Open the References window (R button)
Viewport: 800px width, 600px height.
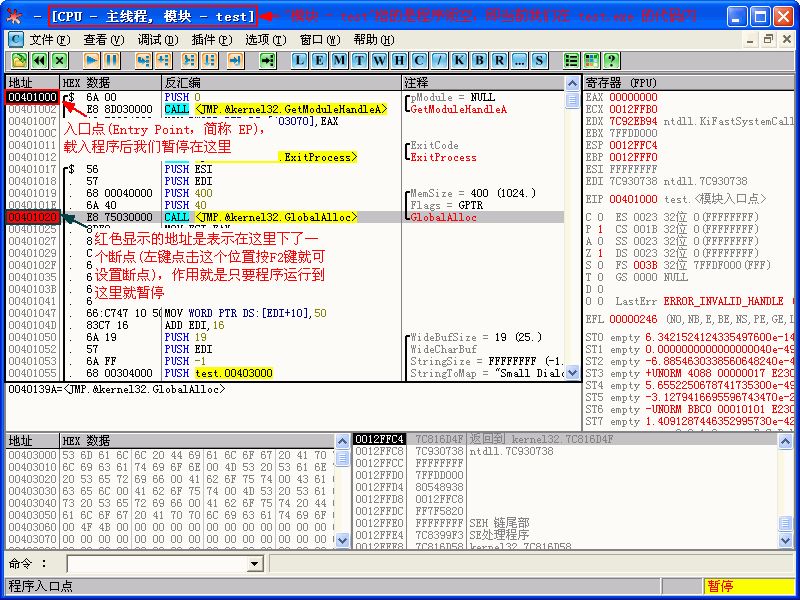(499, 61)
